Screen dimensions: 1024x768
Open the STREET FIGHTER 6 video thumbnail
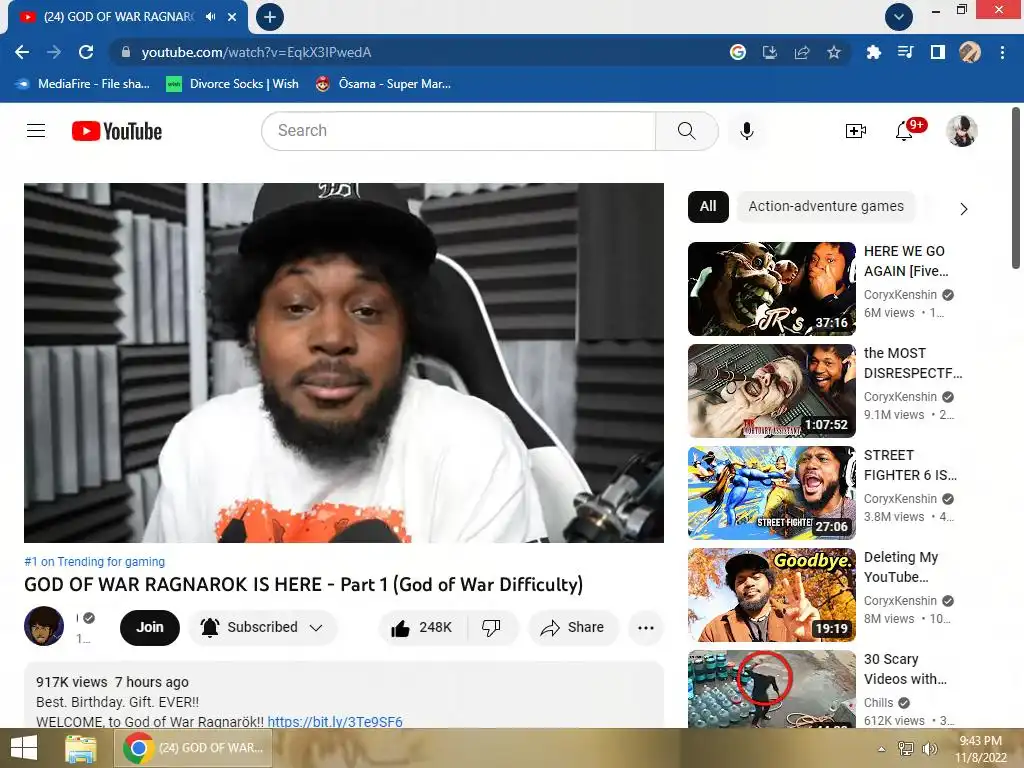[771, 492]
